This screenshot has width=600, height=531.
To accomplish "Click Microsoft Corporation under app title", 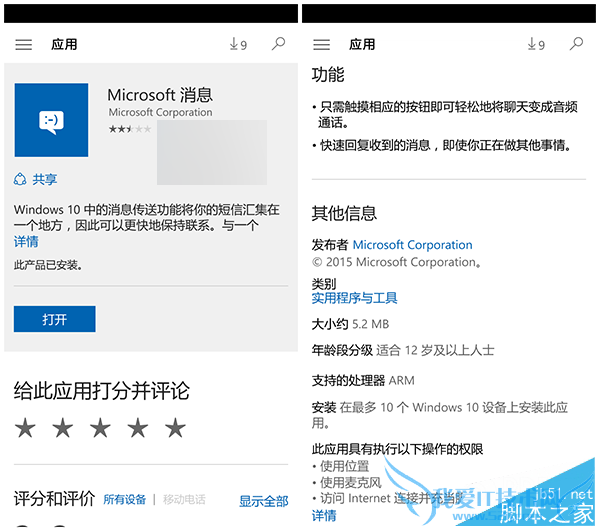I will 160,112.
